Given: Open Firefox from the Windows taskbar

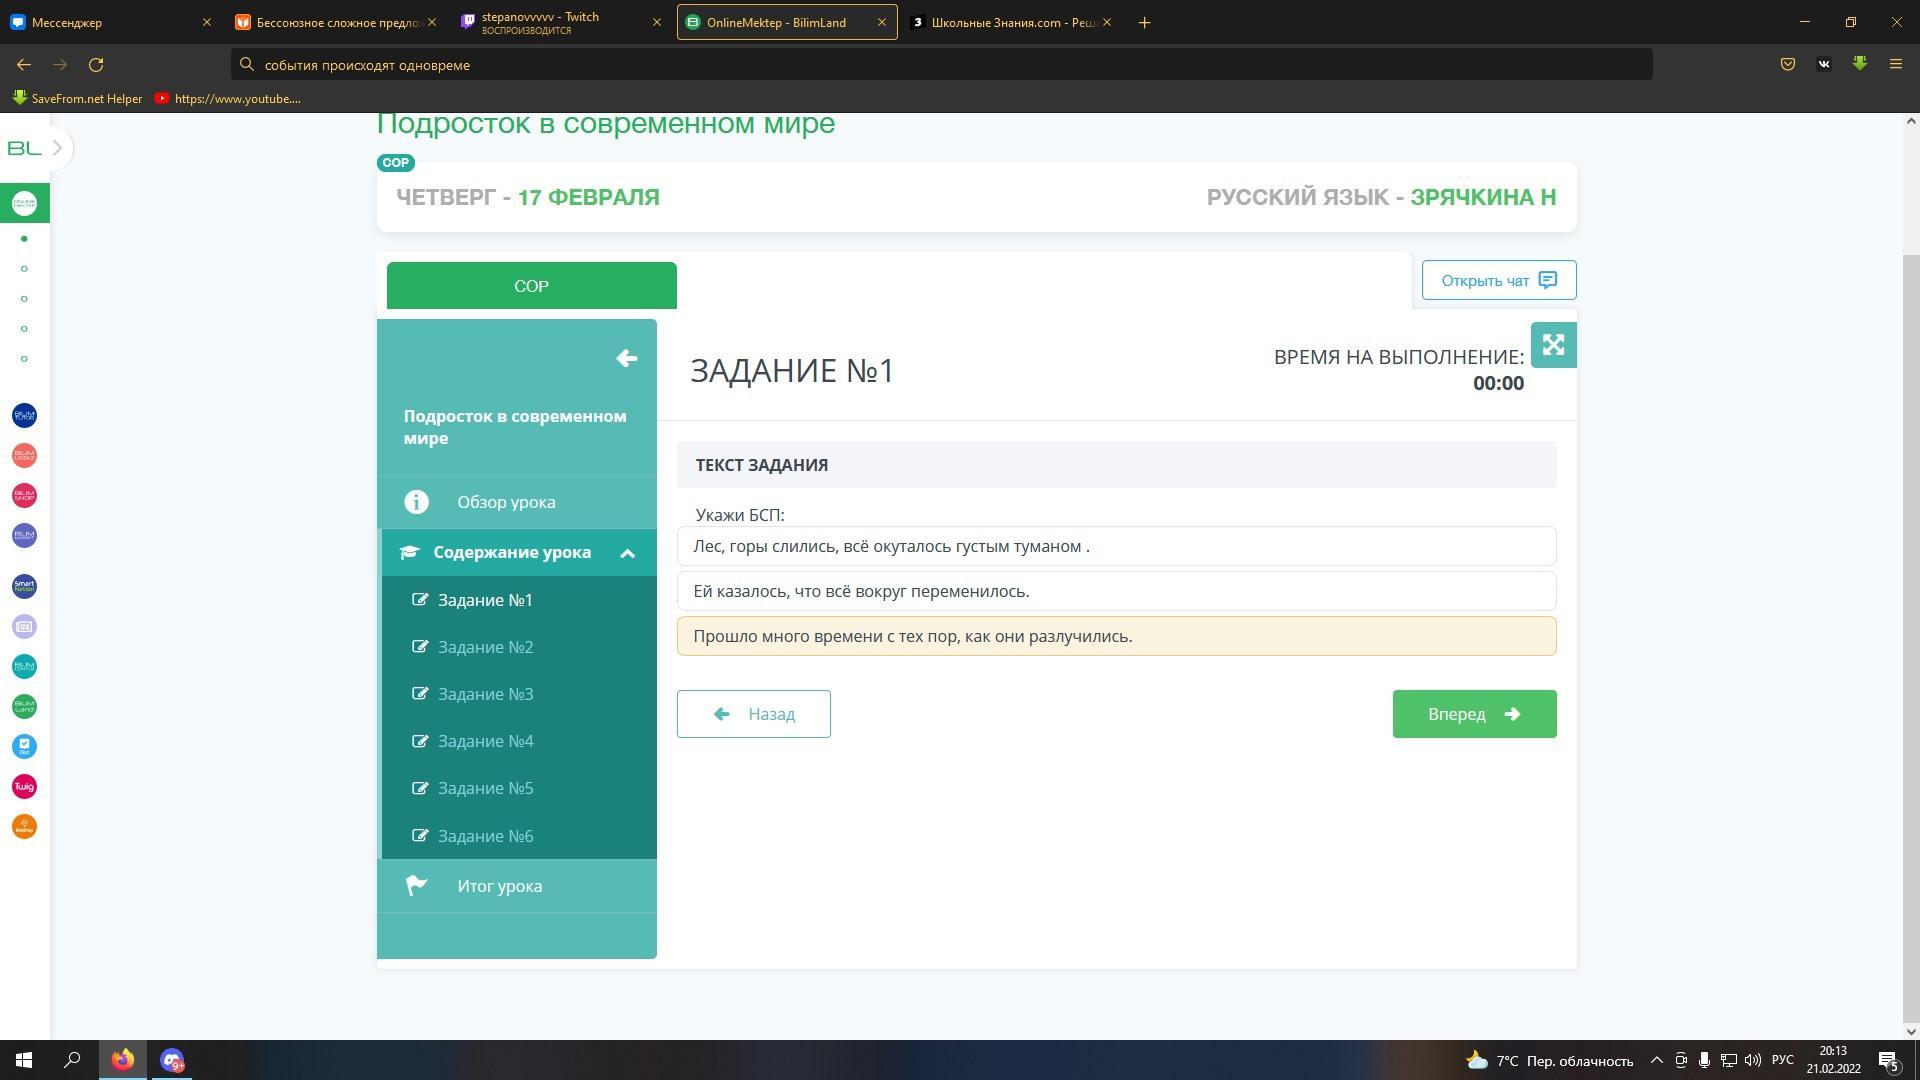Looking at the screenshot, I should 123,1060.
